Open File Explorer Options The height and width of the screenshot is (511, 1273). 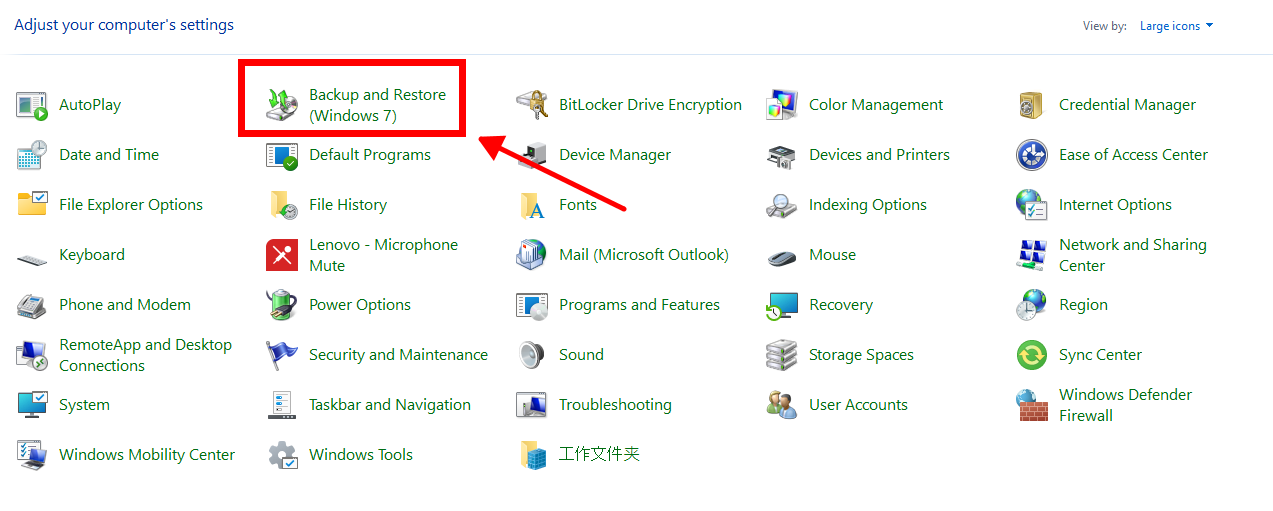131,205
